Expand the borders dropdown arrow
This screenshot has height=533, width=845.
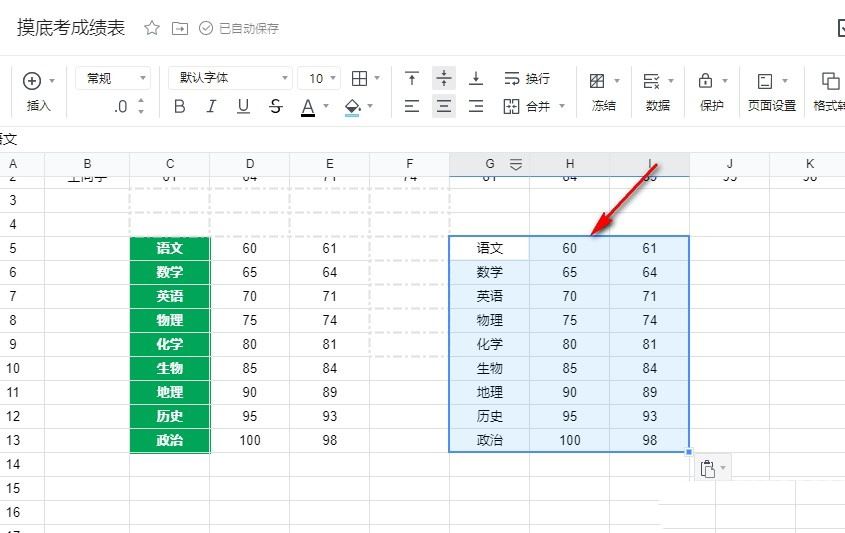pyautogui.click(x=377, y=78)
